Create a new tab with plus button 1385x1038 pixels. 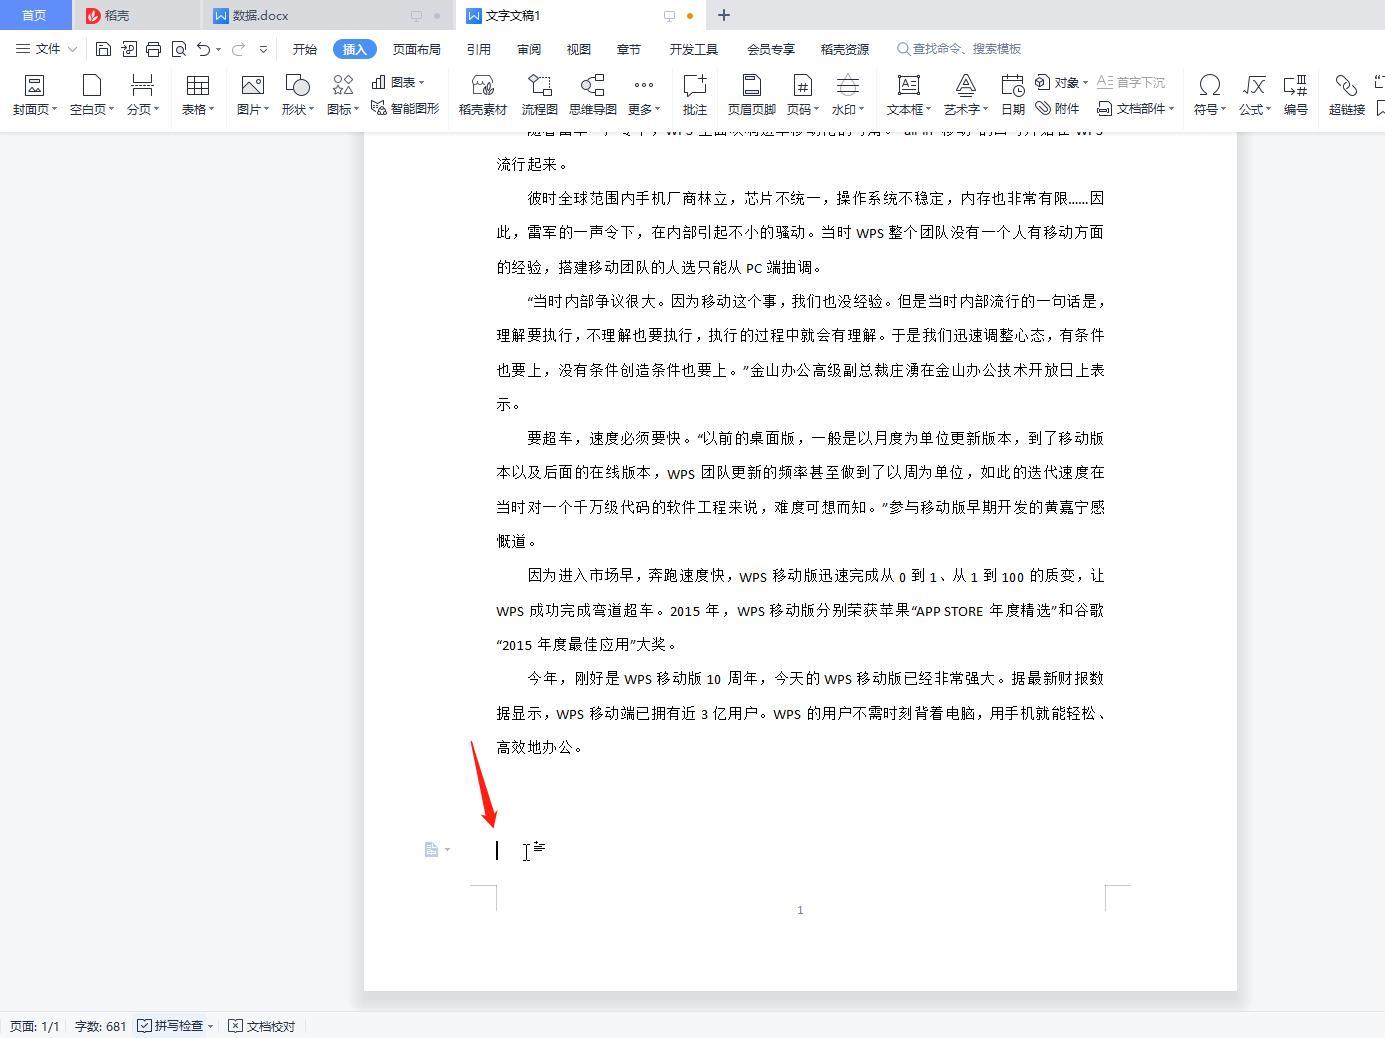pos(724,15)
